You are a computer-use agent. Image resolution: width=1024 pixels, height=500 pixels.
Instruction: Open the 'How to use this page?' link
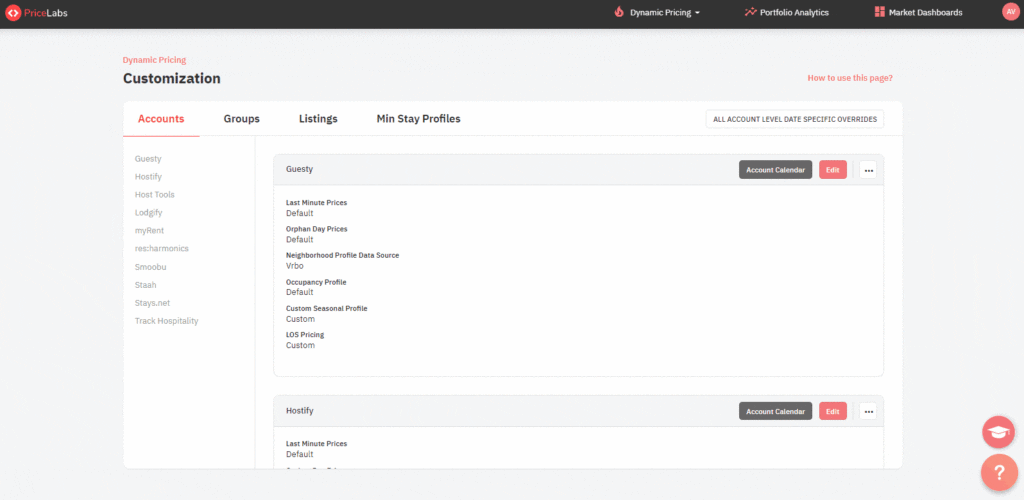850,78
